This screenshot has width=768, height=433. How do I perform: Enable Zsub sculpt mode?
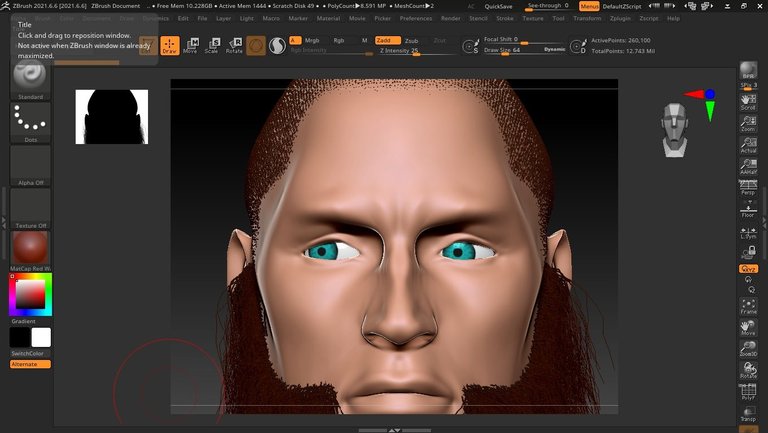pyautogui.click(x=411, y=41)
